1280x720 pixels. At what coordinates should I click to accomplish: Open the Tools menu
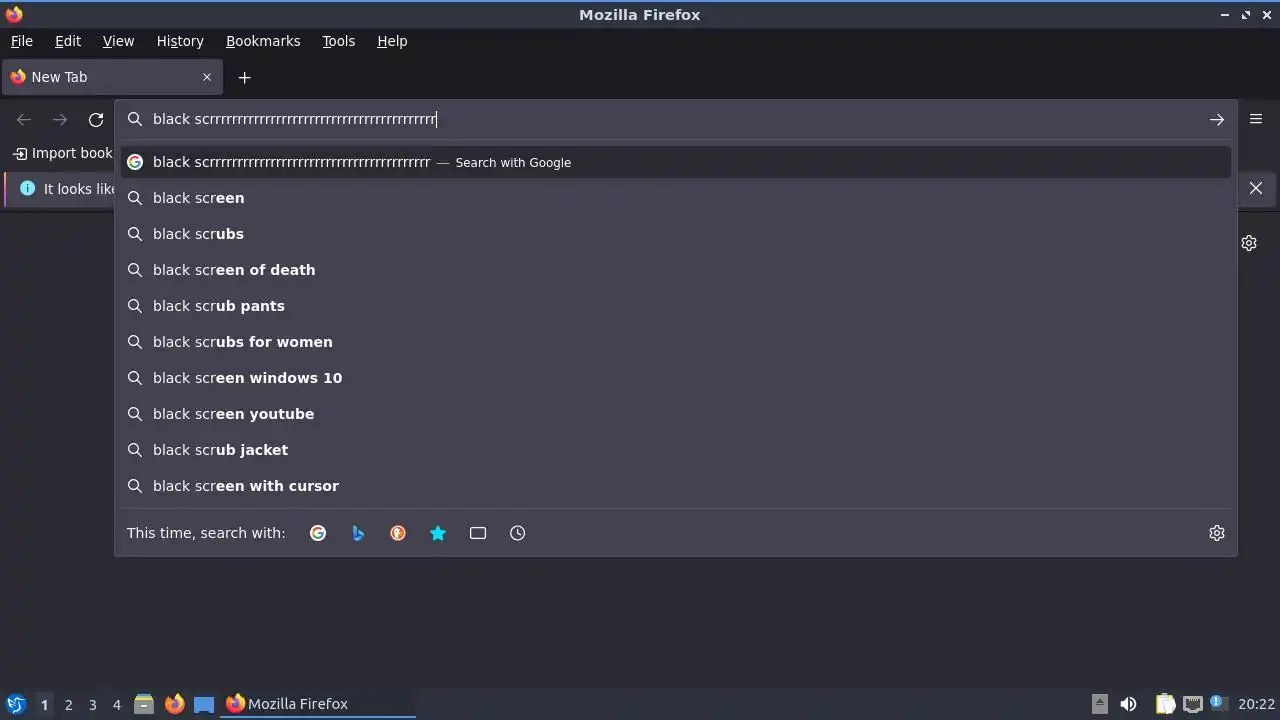click(338, 41)
